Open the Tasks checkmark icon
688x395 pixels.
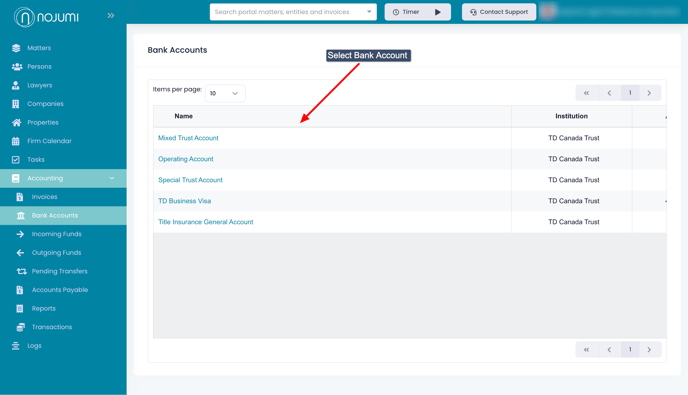pos(16,160)
